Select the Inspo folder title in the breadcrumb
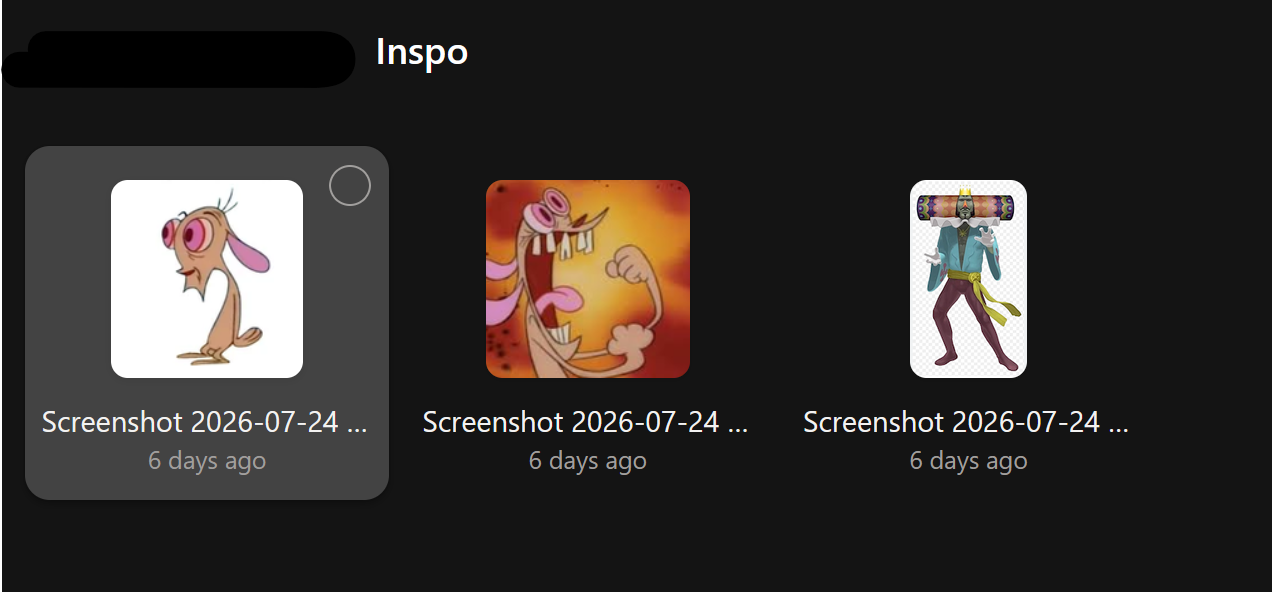Image resolution: width=1272 pixels, height=592 pixels. [x=422, y=52]
